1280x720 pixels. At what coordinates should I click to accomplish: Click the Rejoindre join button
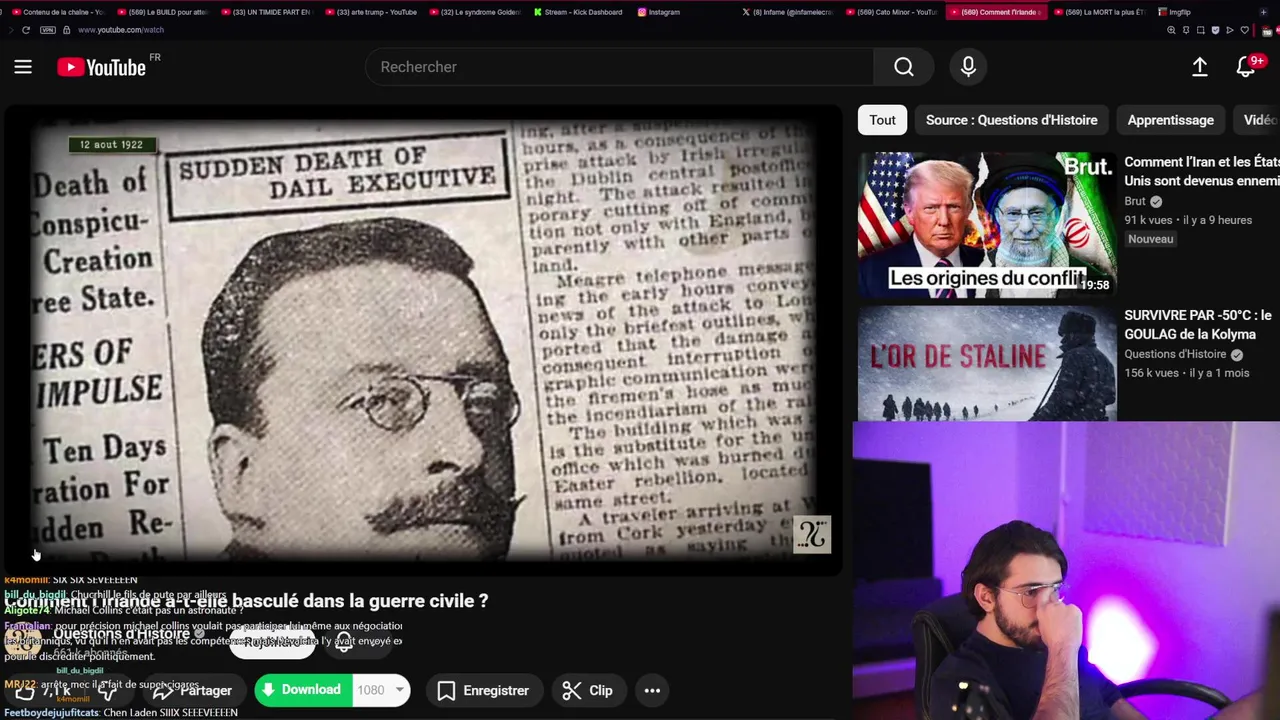tap(272, 642)
